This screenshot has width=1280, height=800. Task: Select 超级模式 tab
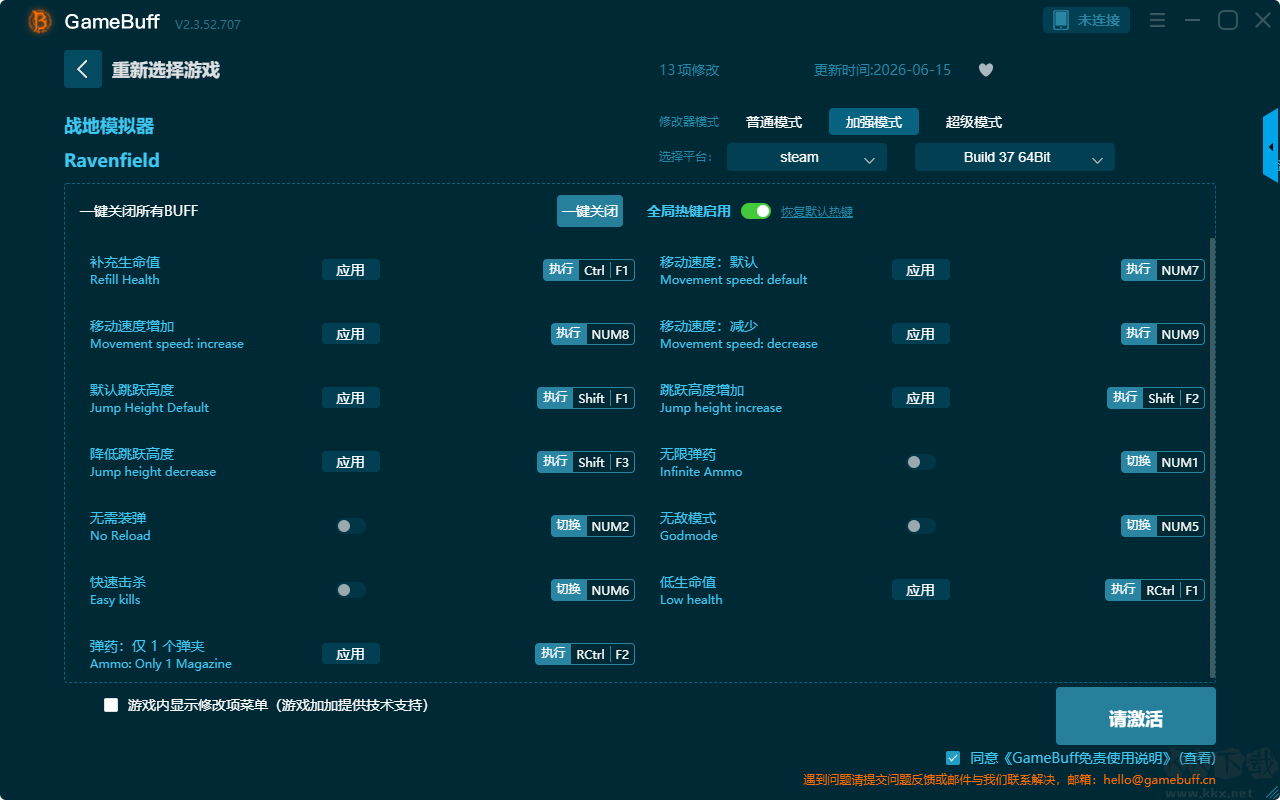coord(974,122)
